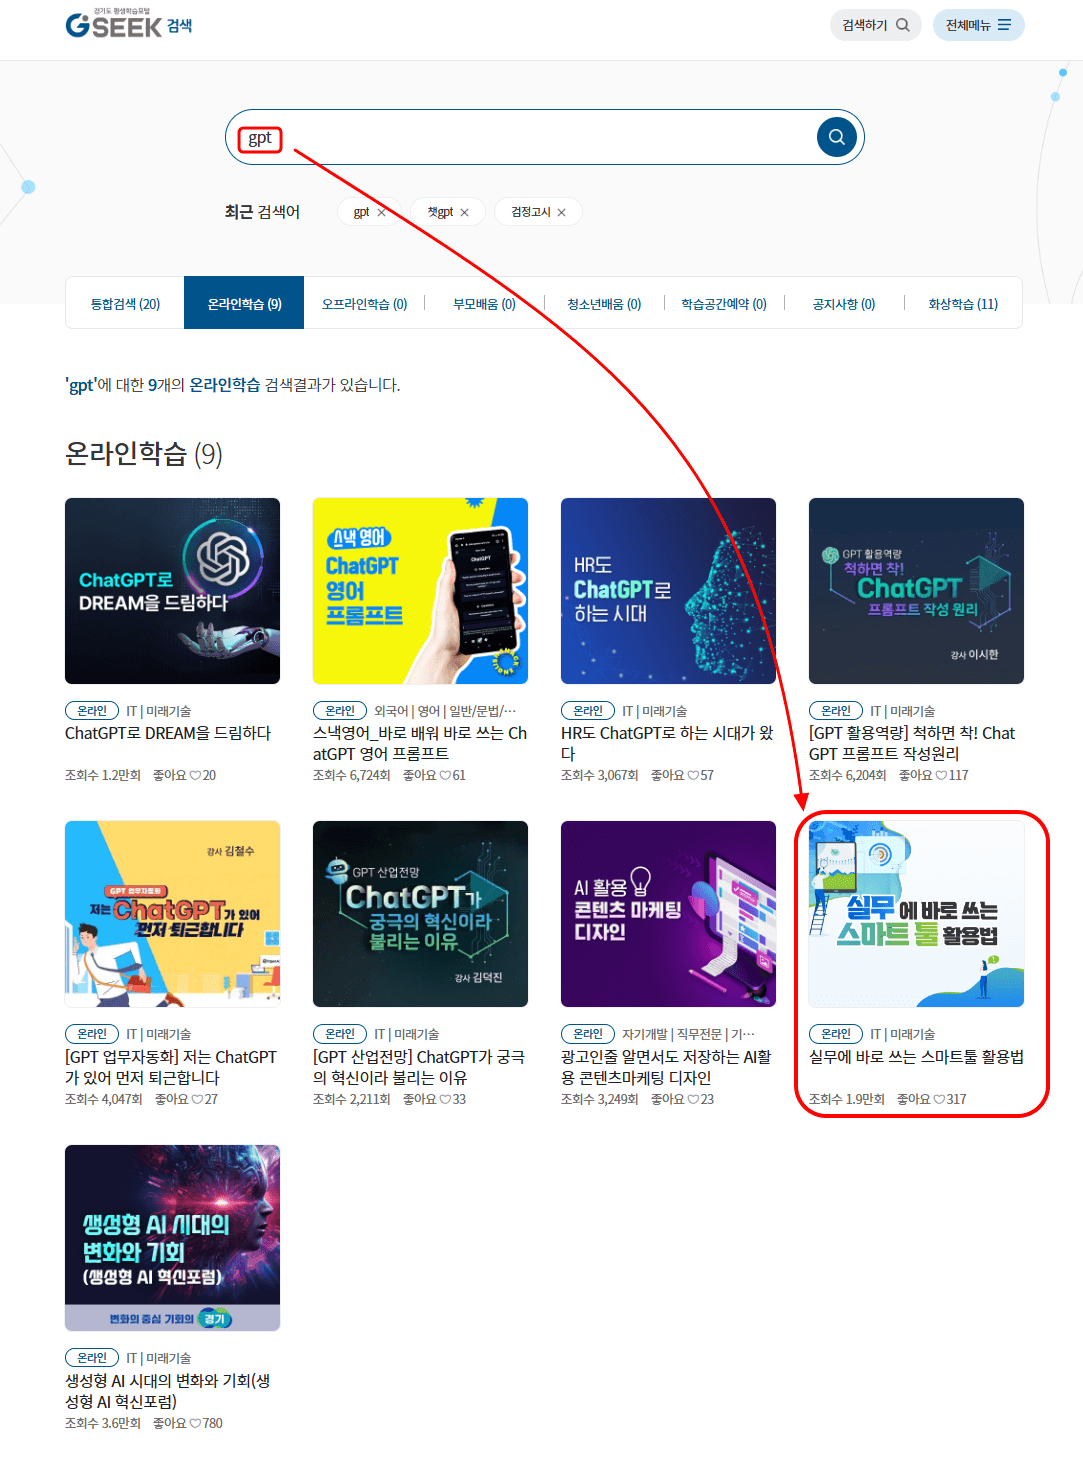Click like heart showing 33 on 산업전망 course
The height and width of the screenshot is (1473, 1083).
click(445, 1099)
